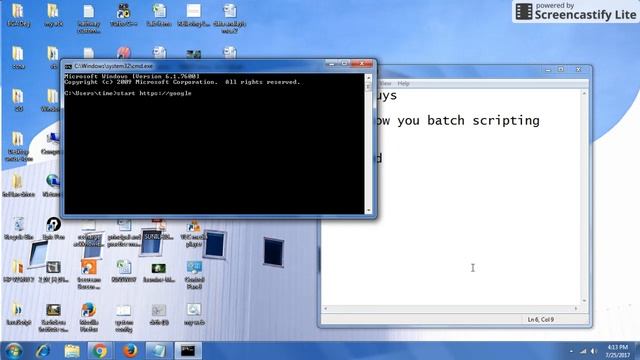Click the Command Prompt scroll-up arrow
The width and height of the screenshot is (640, 360).
369,78
